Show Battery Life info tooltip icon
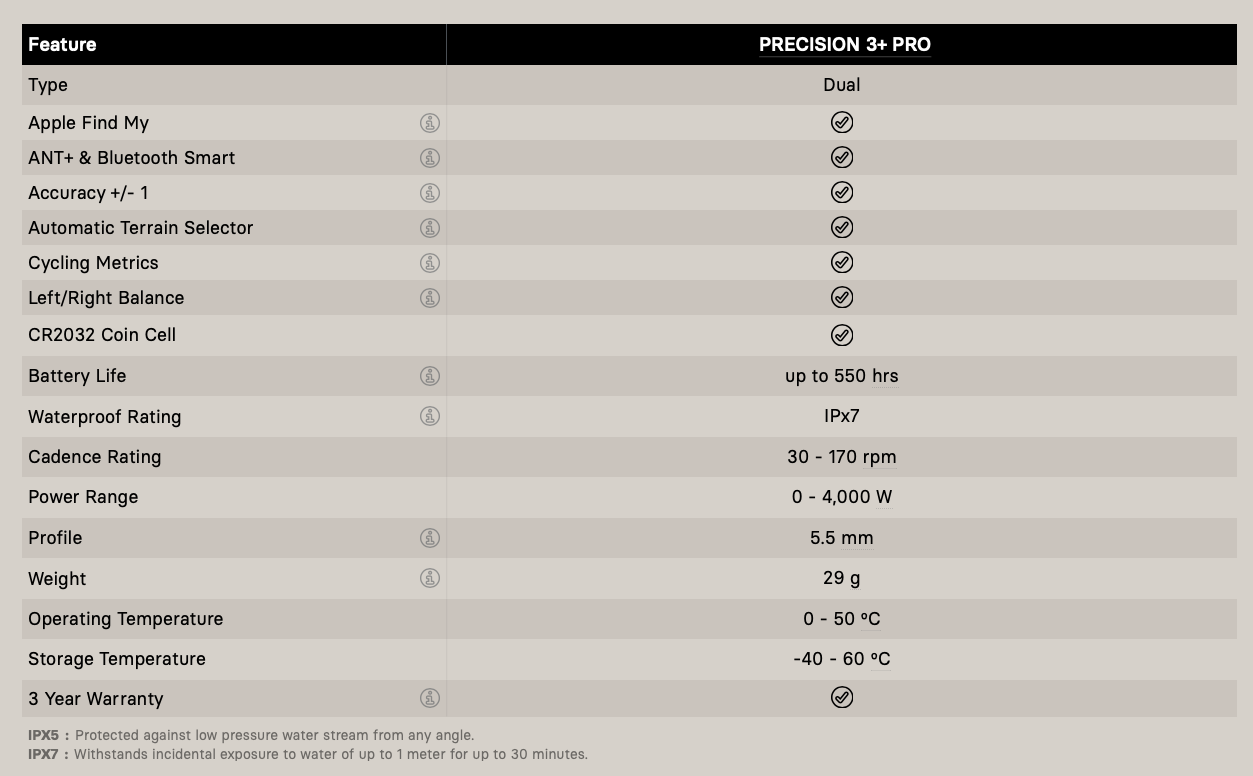 point(430,376)
